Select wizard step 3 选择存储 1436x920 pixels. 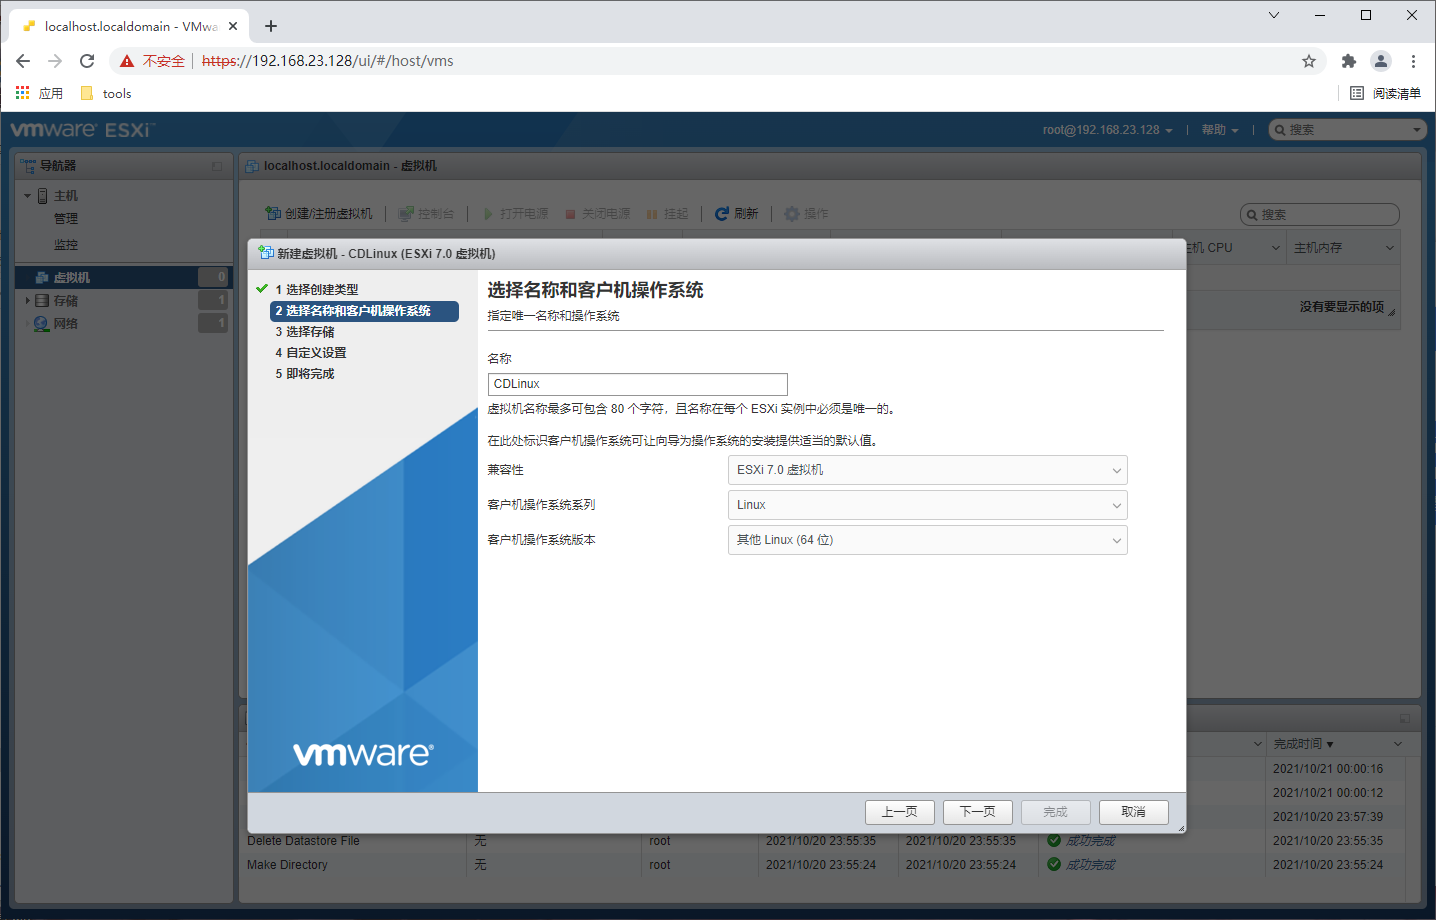click(305, 332)
